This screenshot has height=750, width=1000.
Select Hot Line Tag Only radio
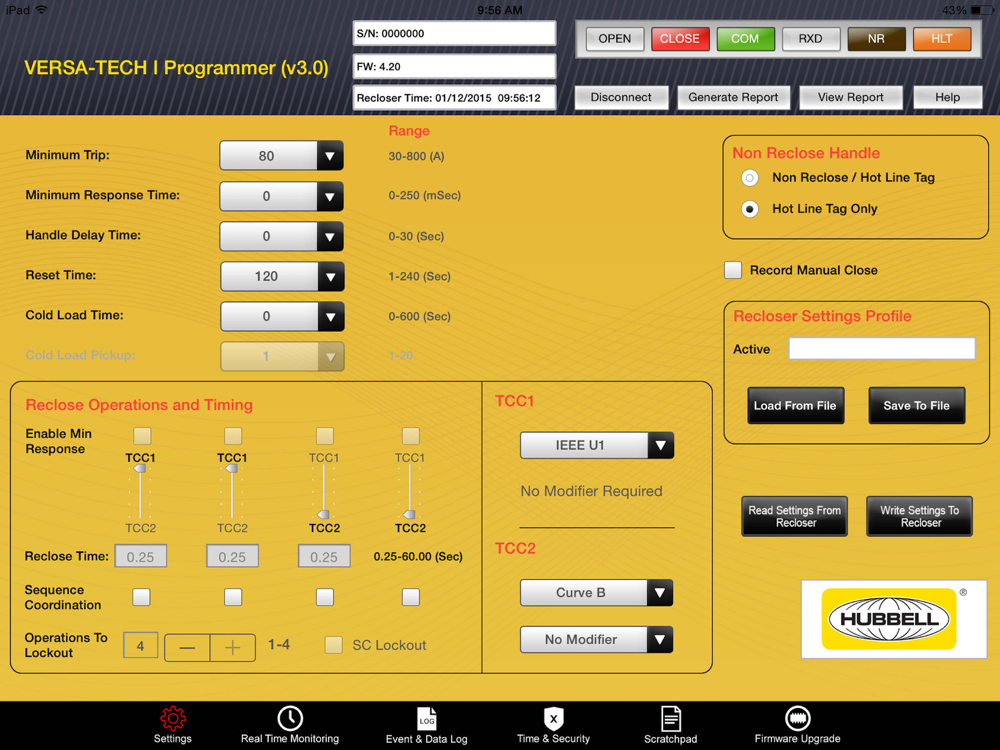click(749, 209)
